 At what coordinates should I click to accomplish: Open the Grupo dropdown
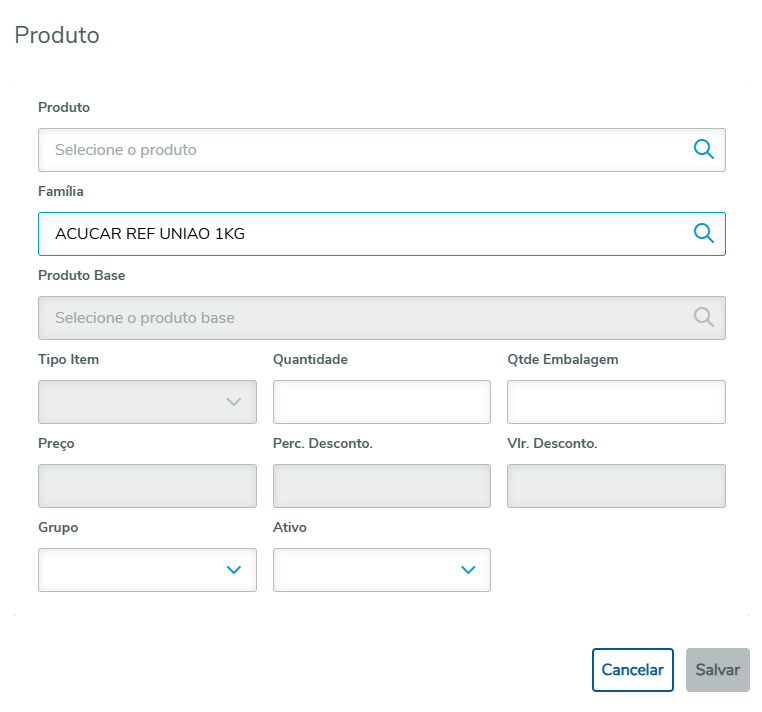147,570
